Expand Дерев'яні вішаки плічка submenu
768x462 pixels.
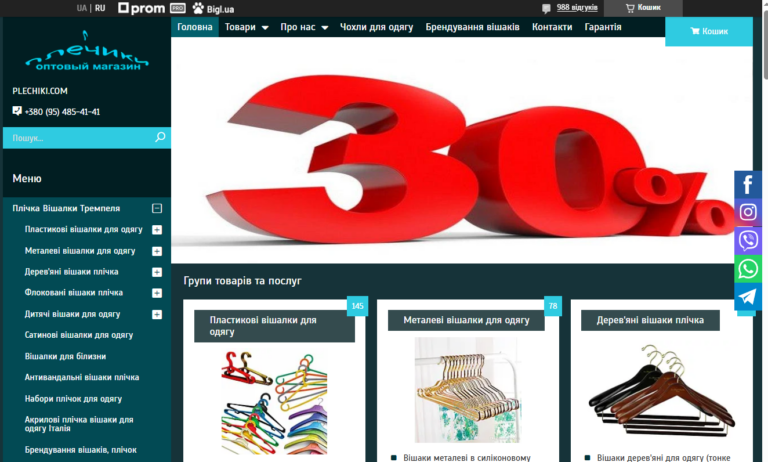point(157,272)
